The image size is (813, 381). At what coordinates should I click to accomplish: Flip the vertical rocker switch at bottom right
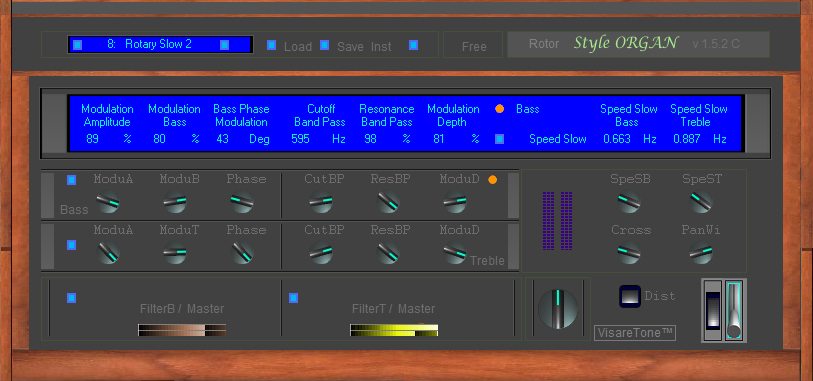pyautogui.click(x=713, y=310)
